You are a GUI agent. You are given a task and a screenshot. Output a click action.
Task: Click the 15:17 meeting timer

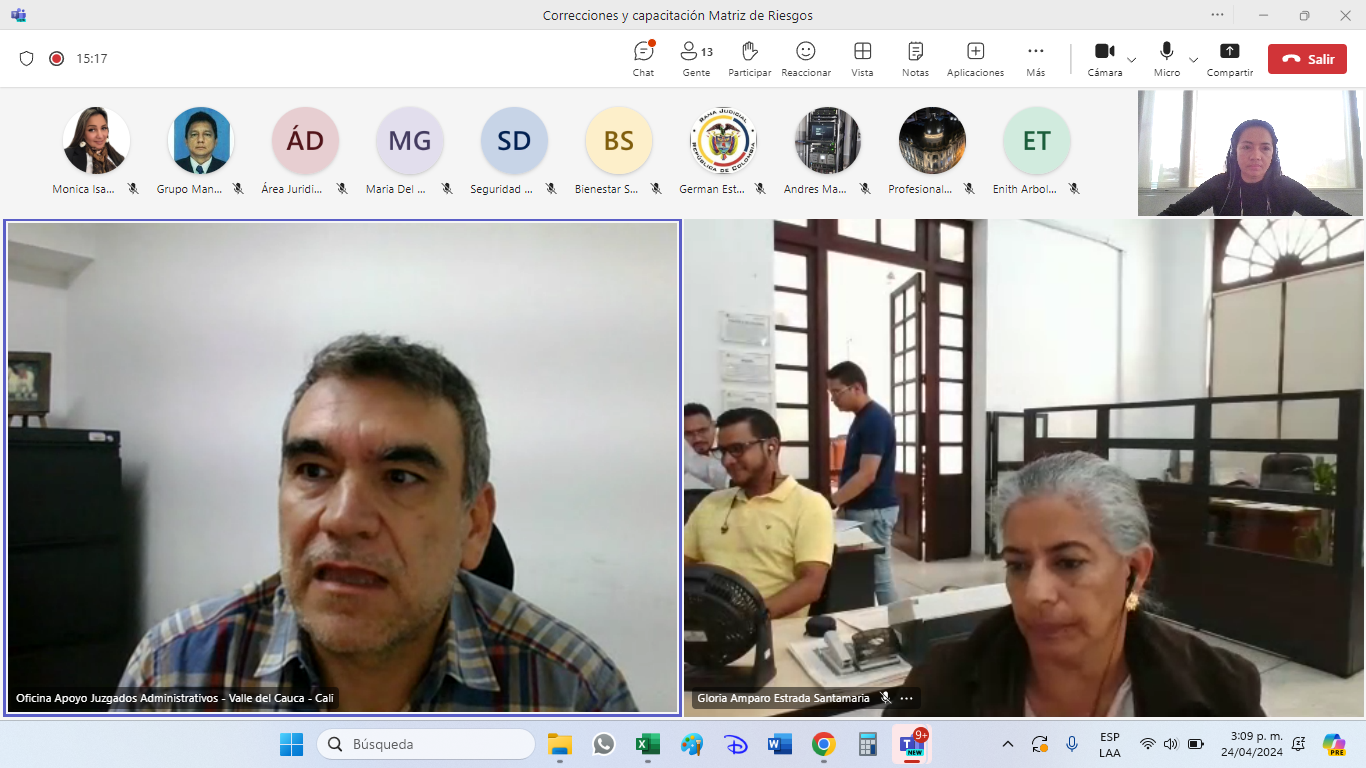pyautogui.click(x=92, y=59)
